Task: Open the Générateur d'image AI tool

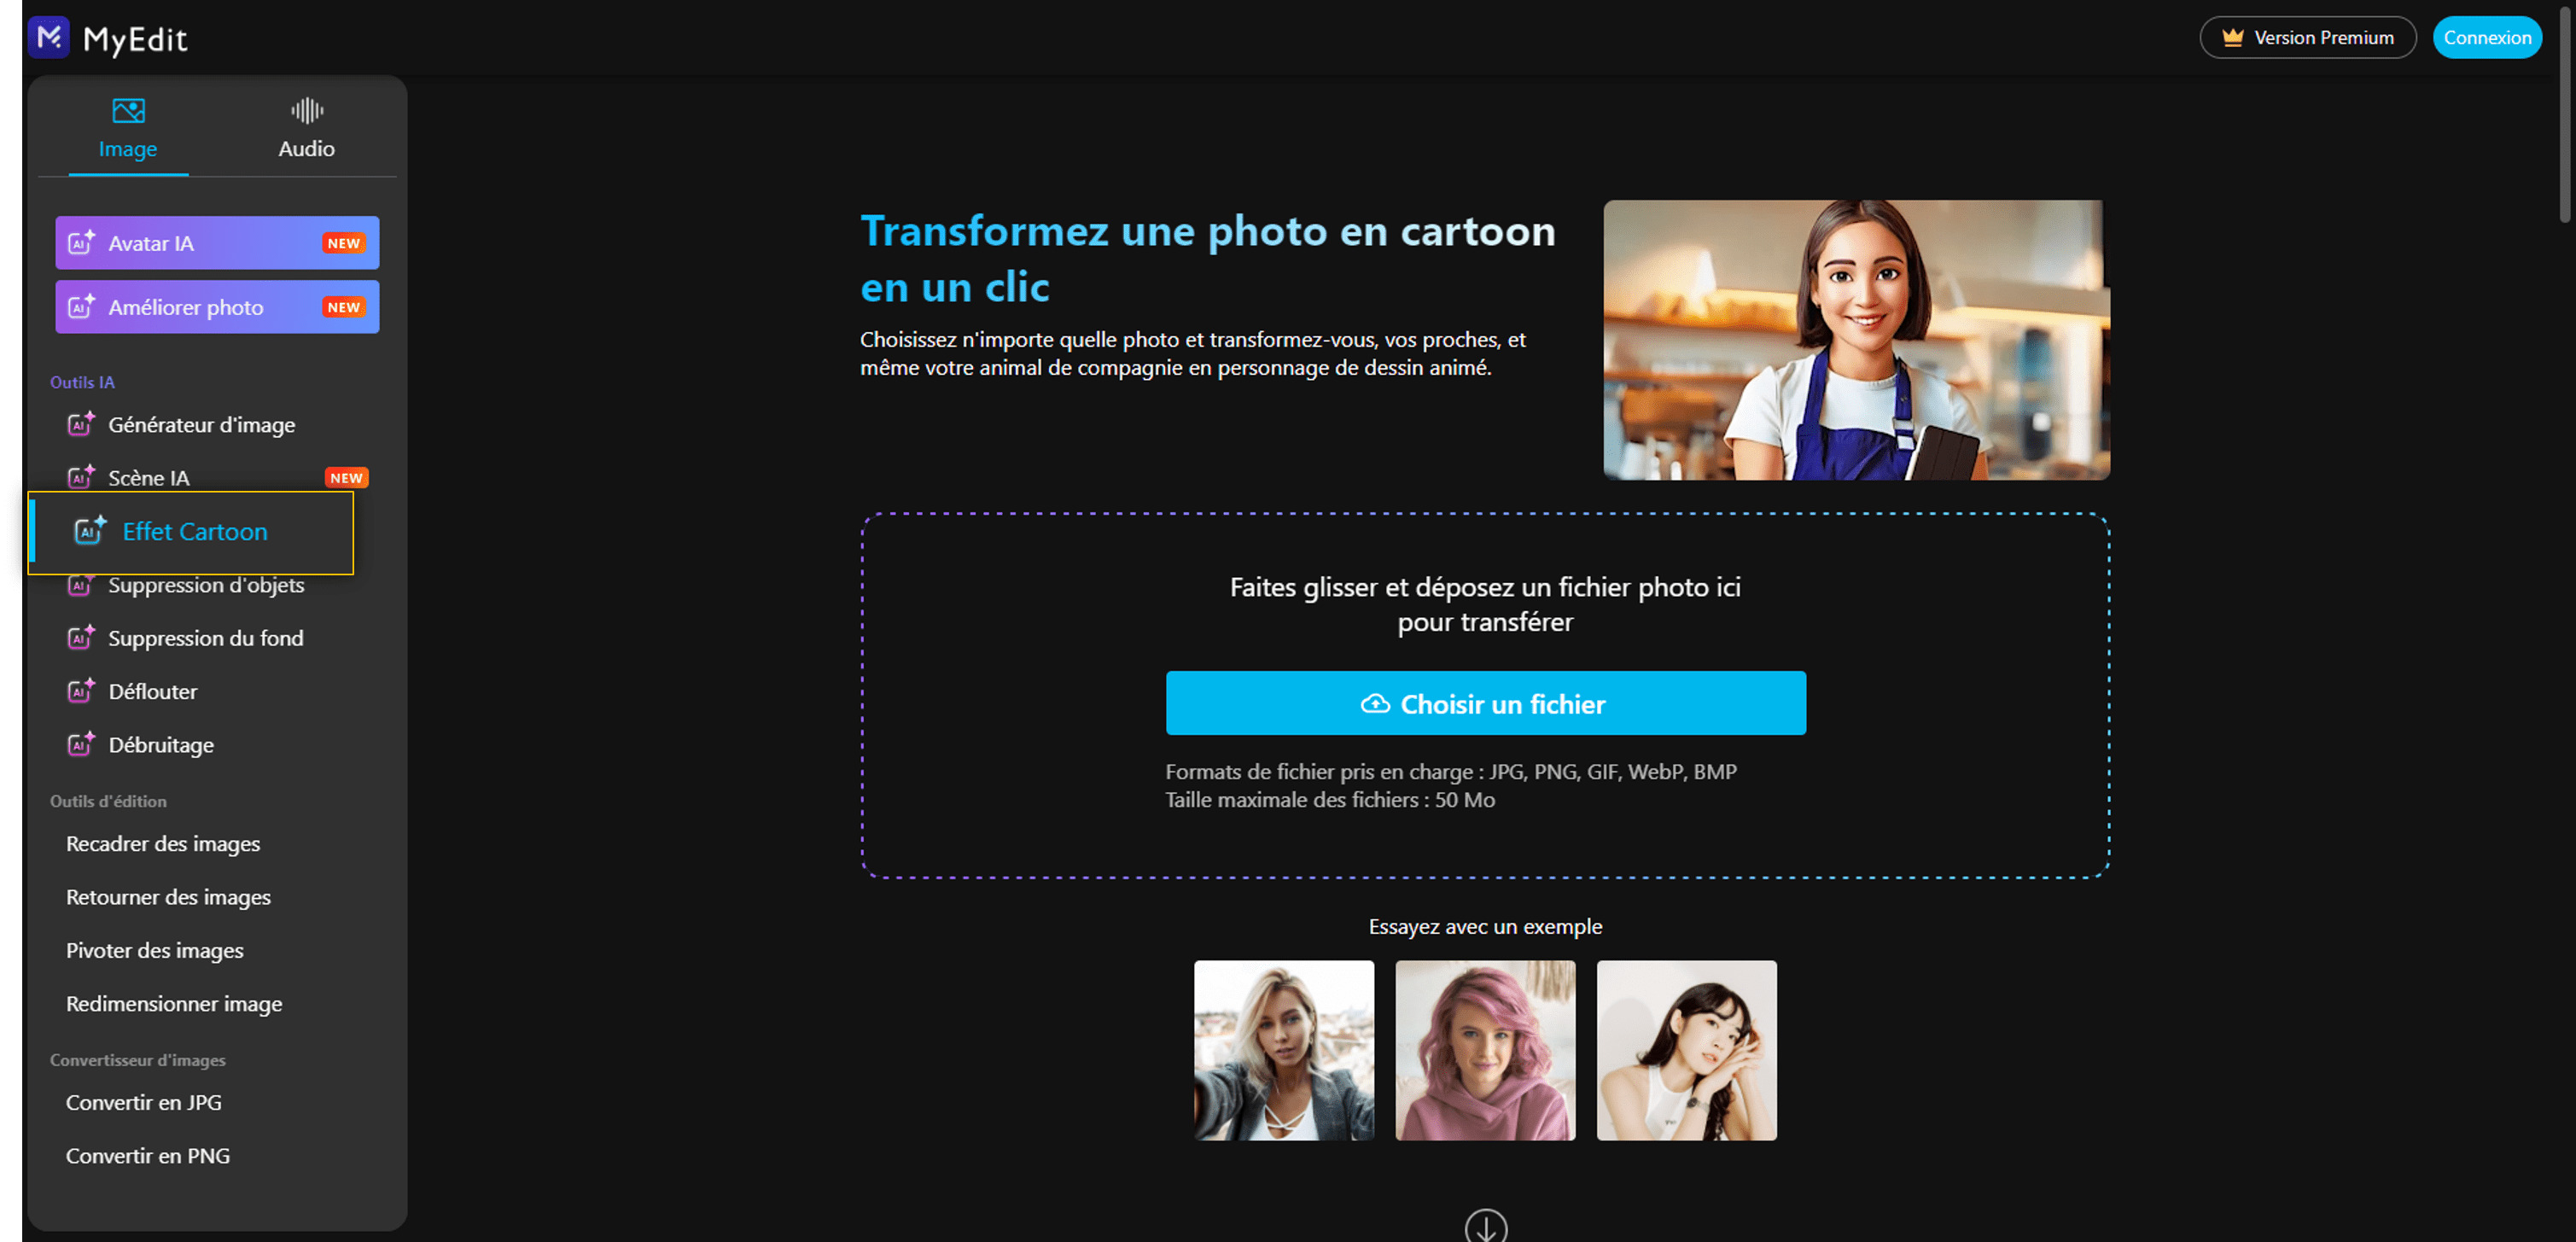Action: (201, 424)
